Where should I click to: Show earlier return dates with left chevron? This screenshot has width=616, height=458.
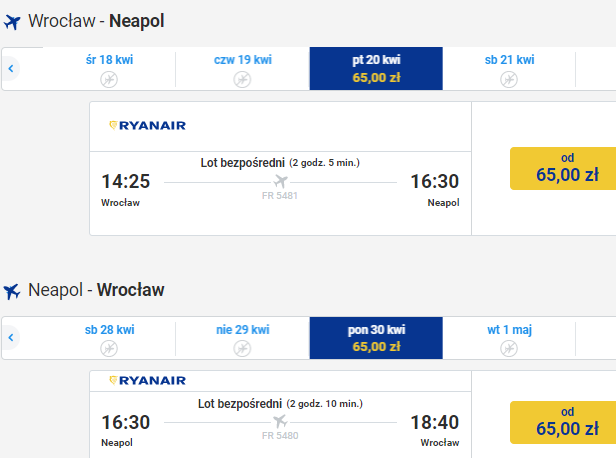(11, 337)
